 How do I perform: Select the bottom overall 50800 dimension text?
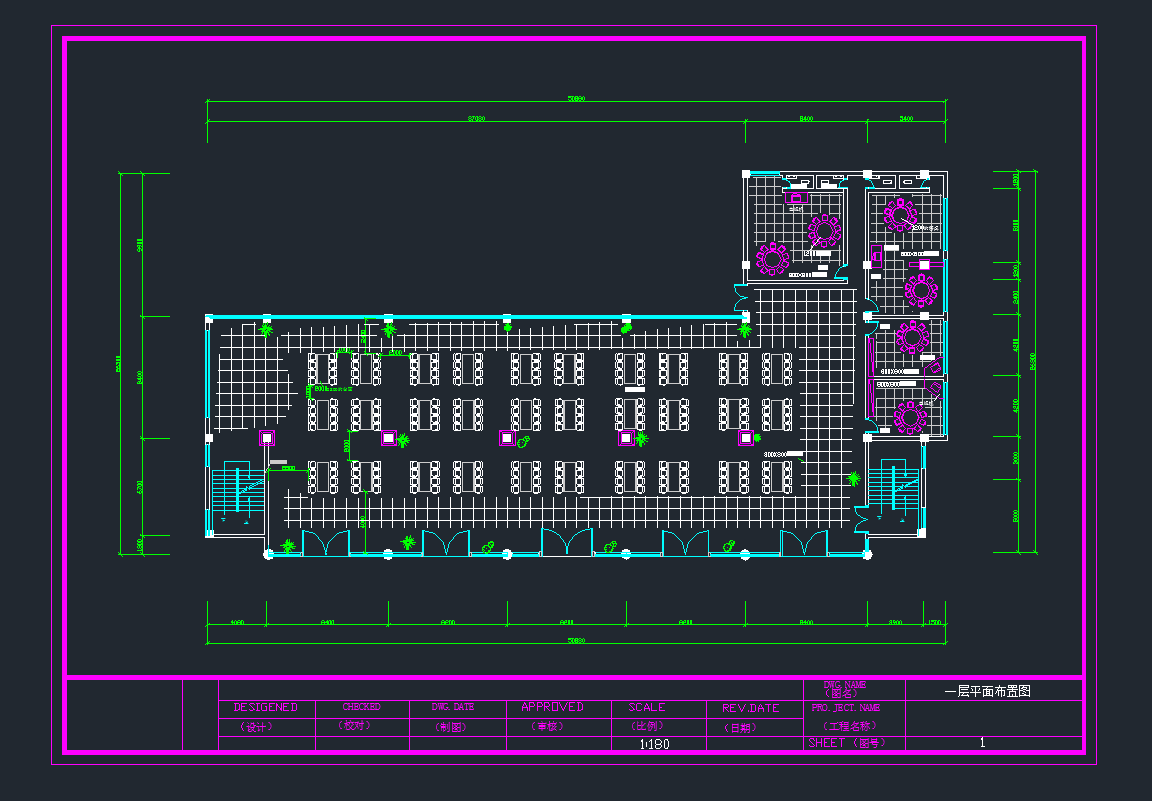click(x=576, y=640)
